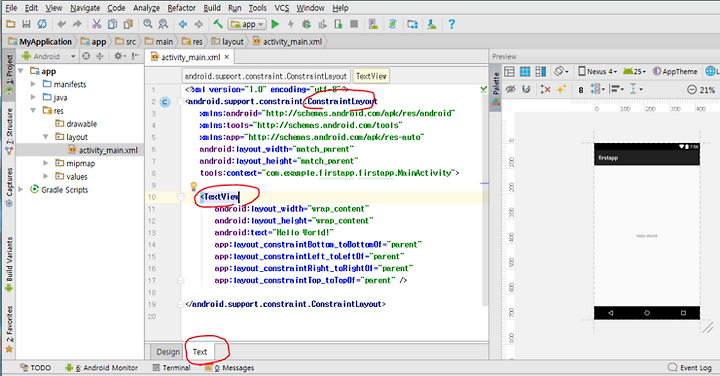Open the Android project view dropdown

[49, 56]
